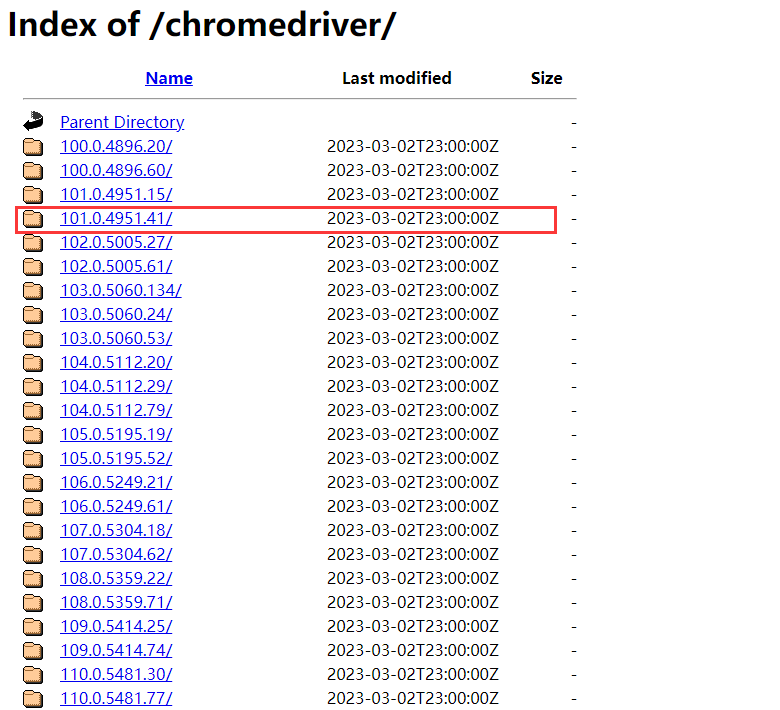Click folder icon beside 102.0.5005.61/

click(x=33, y=267)
